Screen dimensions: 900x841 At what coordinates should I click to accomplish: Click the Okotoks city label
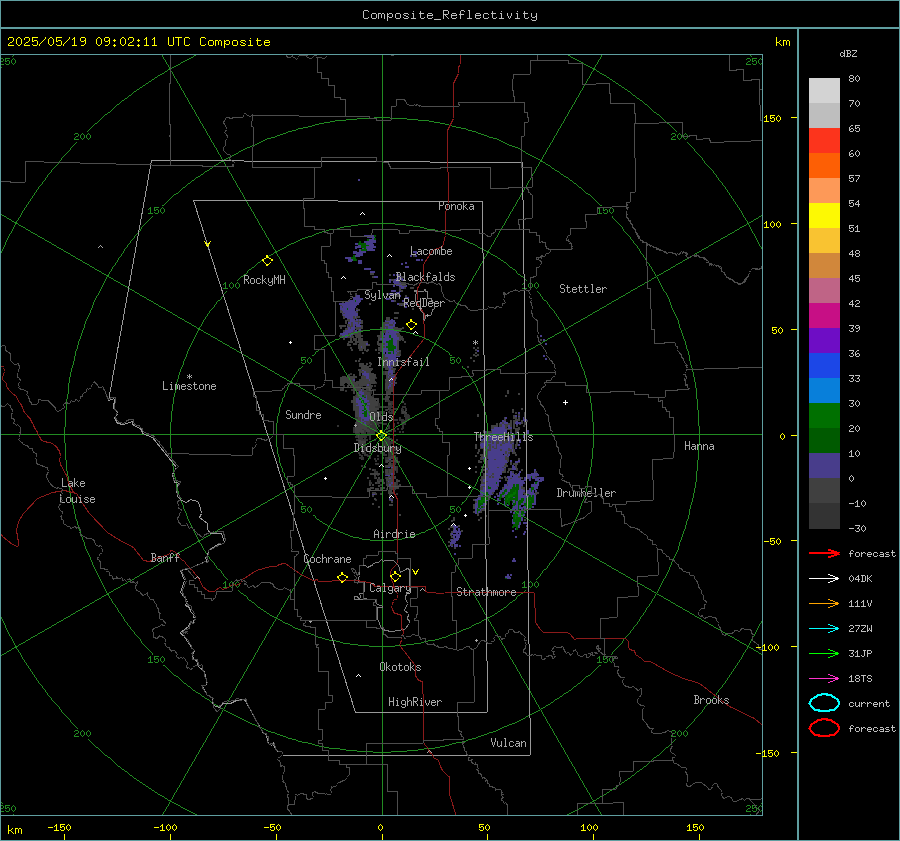[x=400, y=666]
